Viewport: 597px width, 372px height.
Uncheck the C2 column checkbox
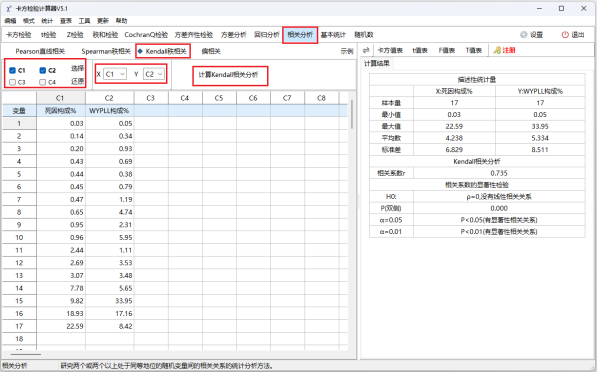tap(43, 70)
